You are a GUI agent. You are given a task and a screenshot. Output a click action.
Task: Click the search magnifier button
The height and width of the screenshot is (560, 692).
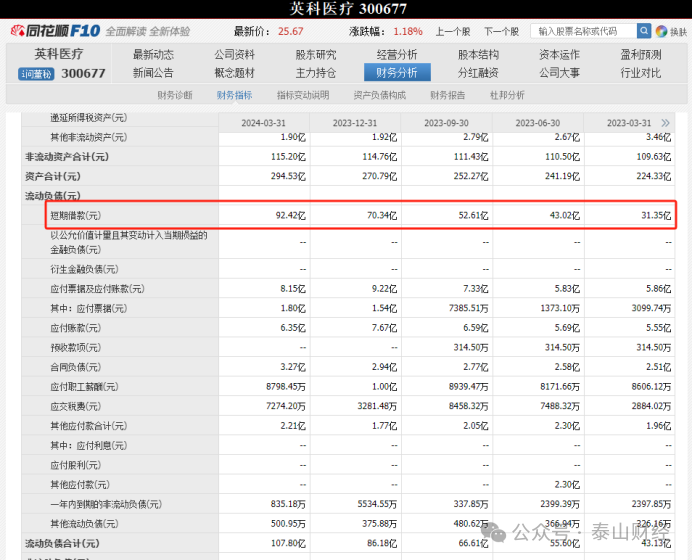644,31
